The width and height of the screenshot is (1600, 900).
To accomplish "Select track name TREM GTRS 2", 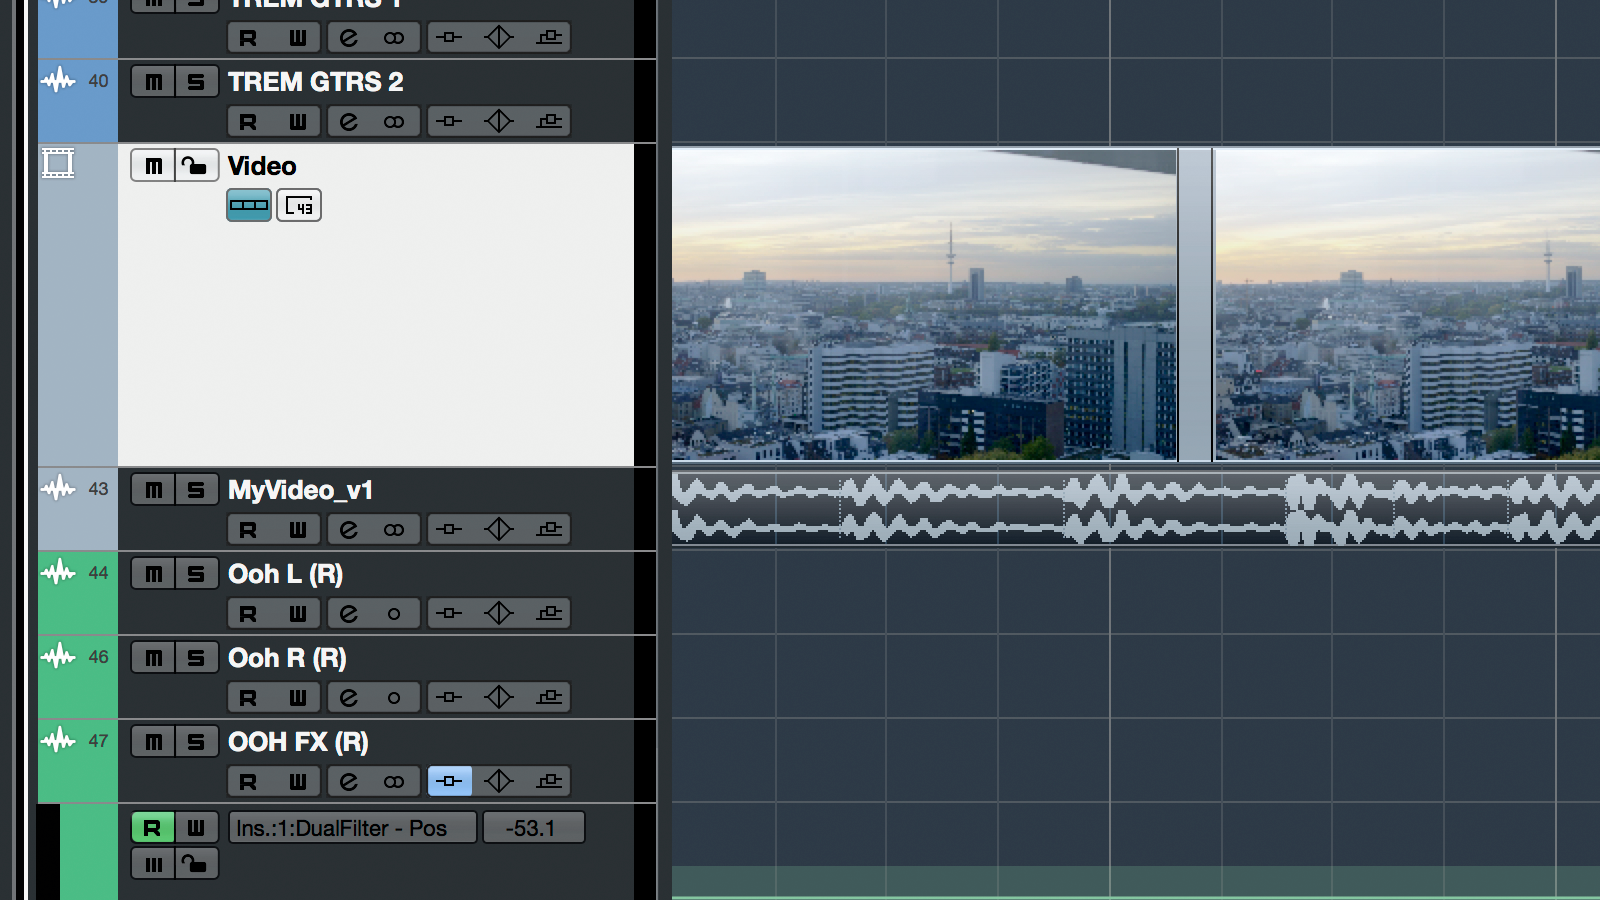I will point(316,82).
